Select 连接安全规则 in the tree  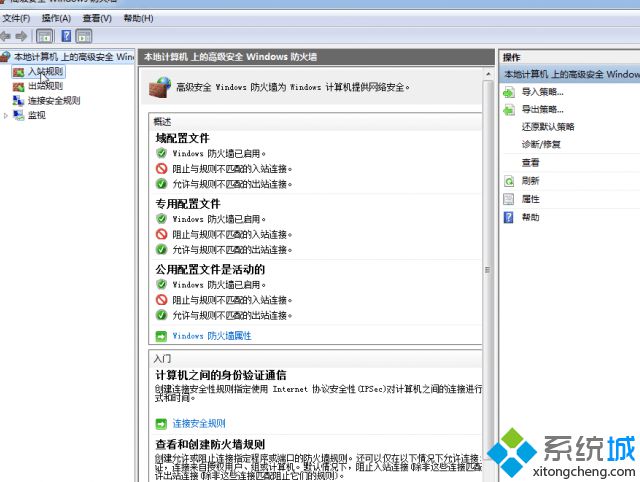point(54,101)
